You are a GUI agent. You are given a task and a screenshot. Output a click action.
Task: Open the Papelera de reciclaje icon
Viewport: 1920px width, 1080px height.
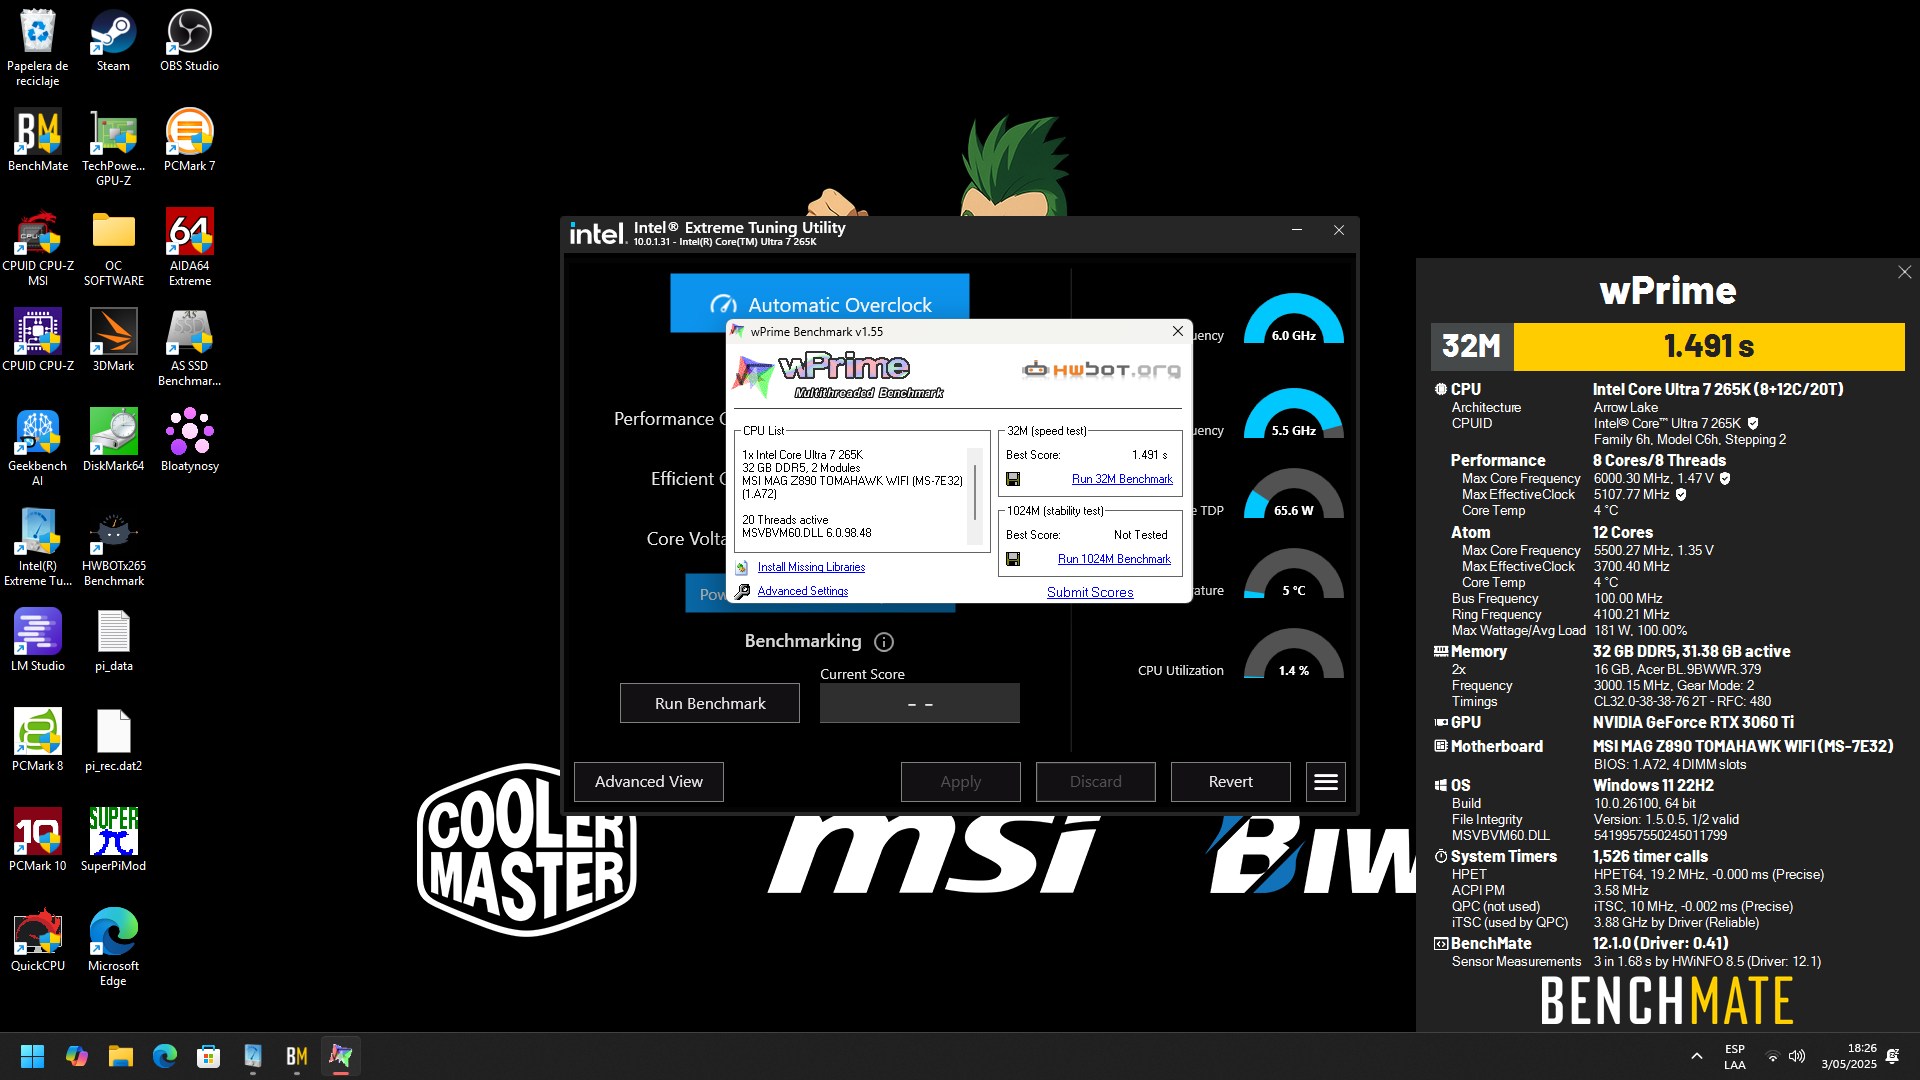(x=37, y=49)
